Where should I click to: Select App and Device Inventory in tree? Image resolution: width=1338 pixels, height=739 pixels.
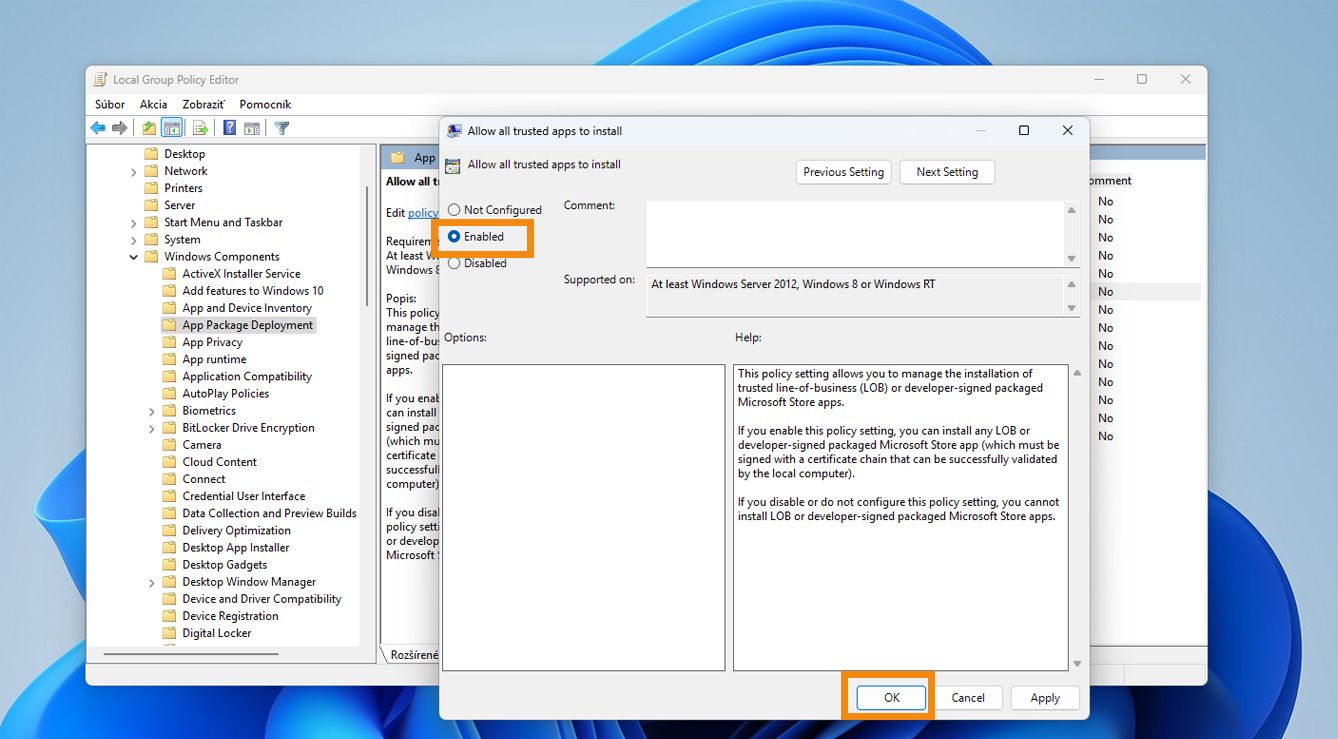(247, 308)
